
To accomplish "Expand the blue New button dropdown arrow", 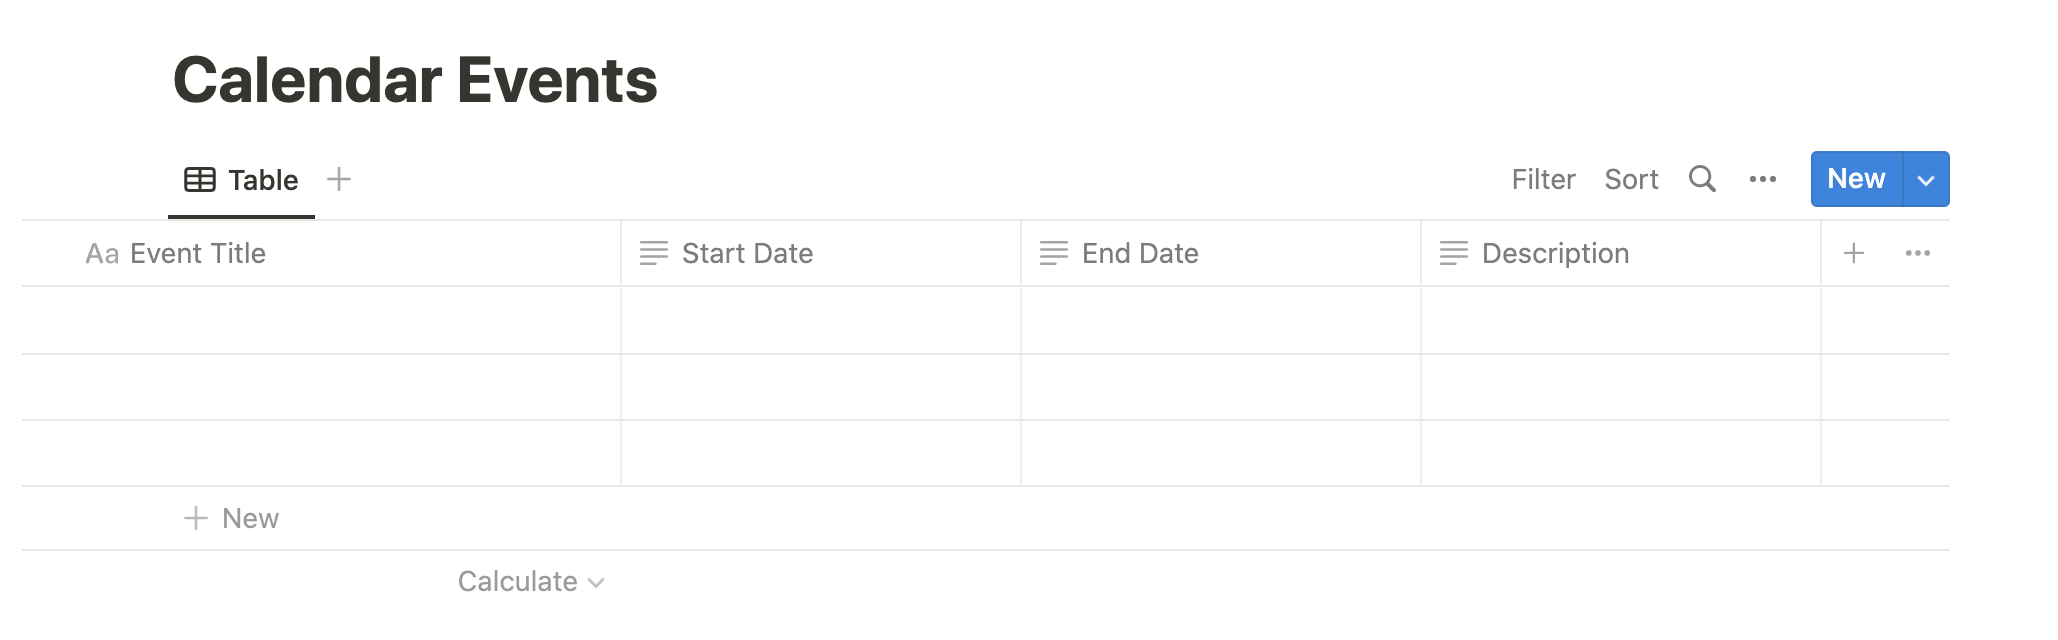I will point(1926,179).
